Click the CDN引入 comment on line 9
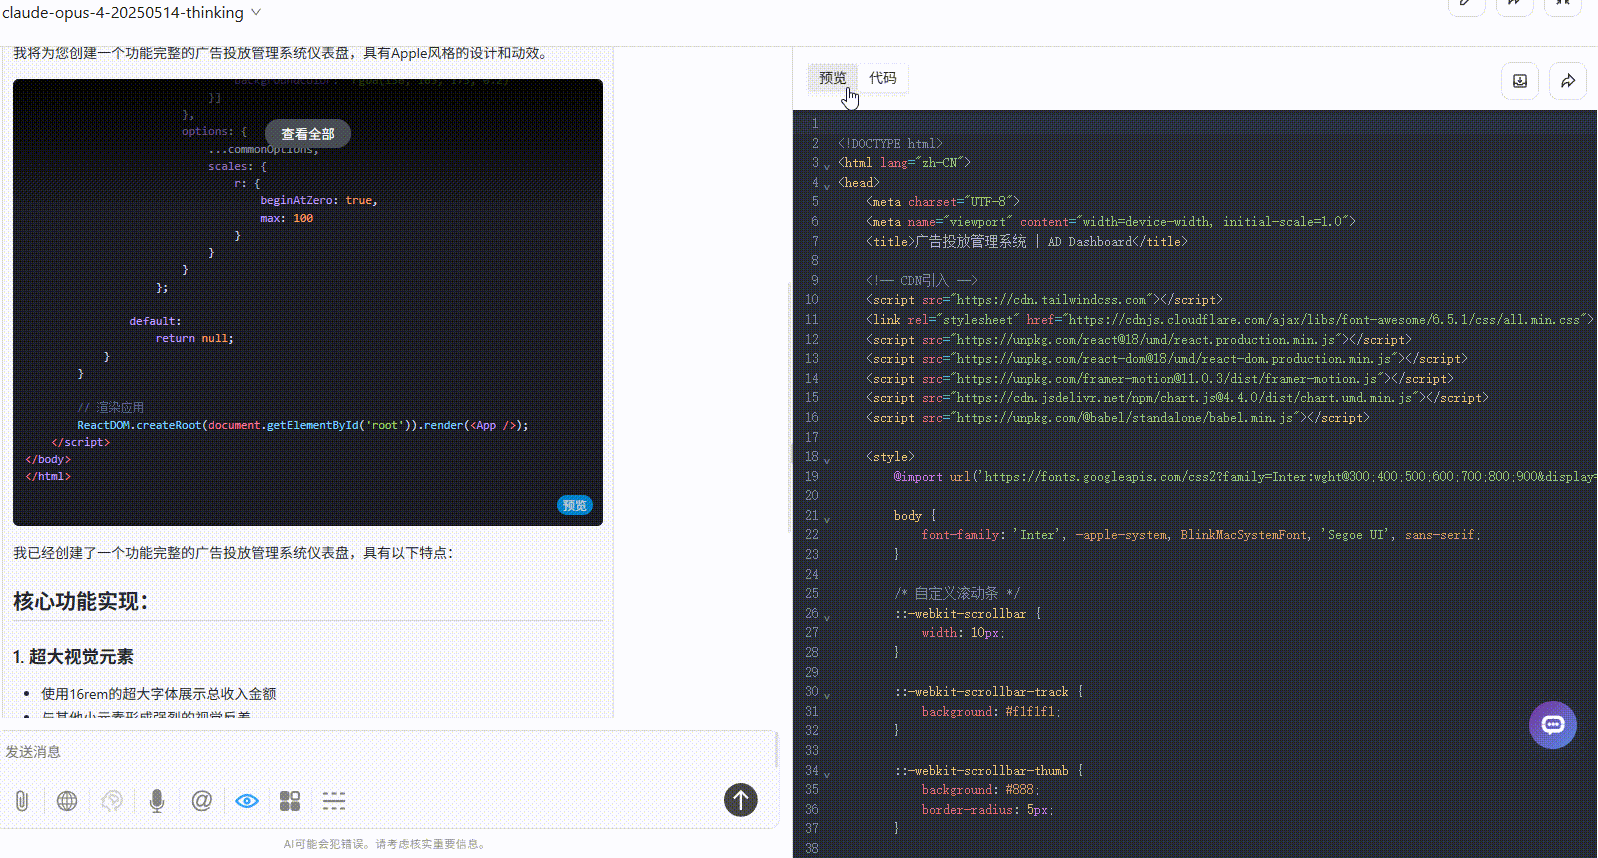The image size is (1598, 858). click(922, 280)
